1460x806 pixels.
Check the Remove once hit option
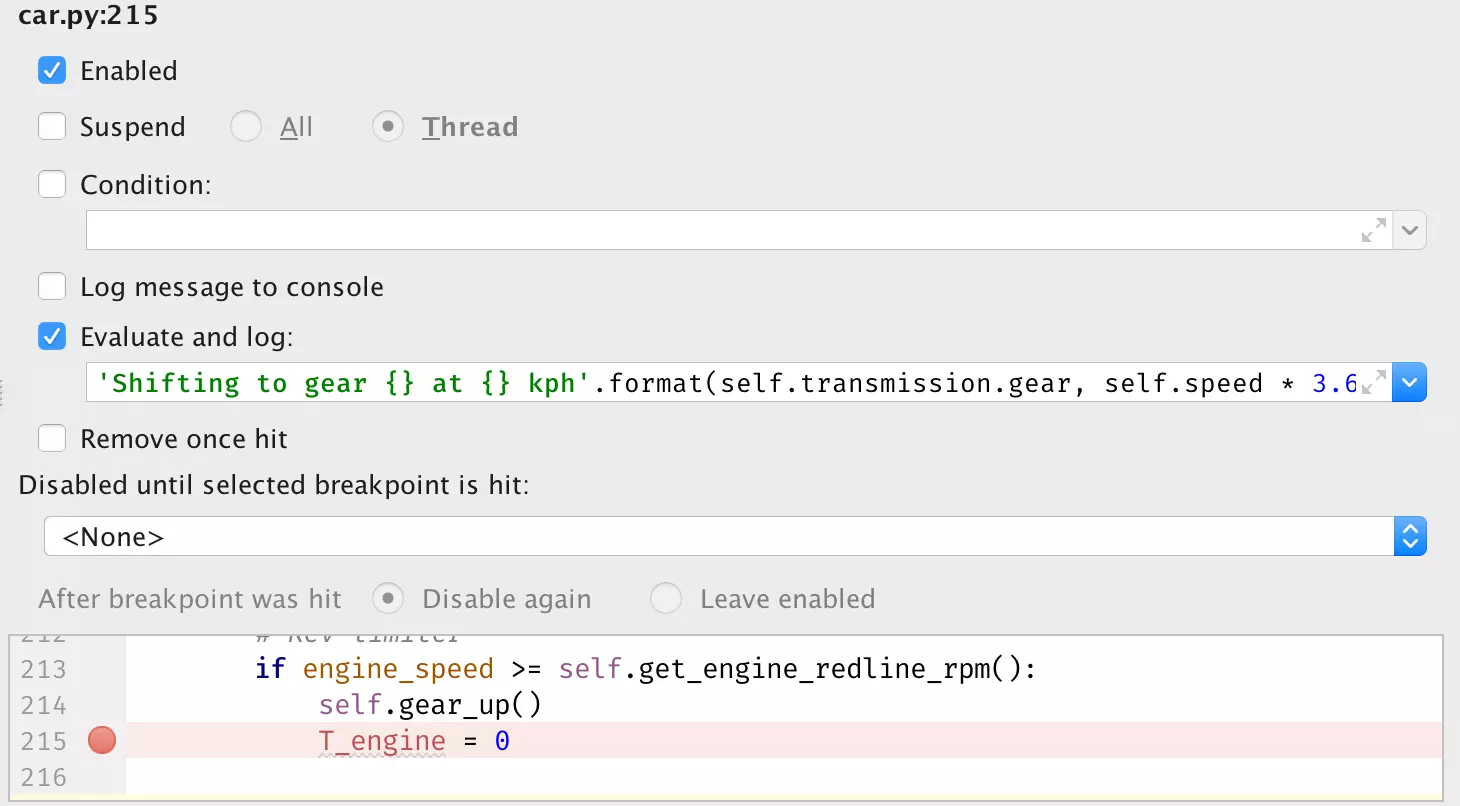pyautogui.click(x=52, y=439)
